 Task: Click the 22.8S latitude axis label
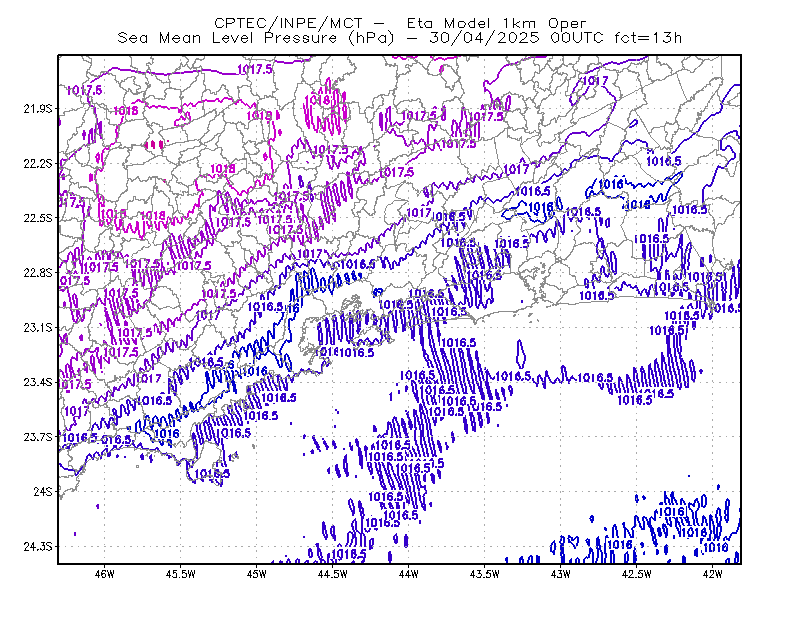tap(37, 273)
